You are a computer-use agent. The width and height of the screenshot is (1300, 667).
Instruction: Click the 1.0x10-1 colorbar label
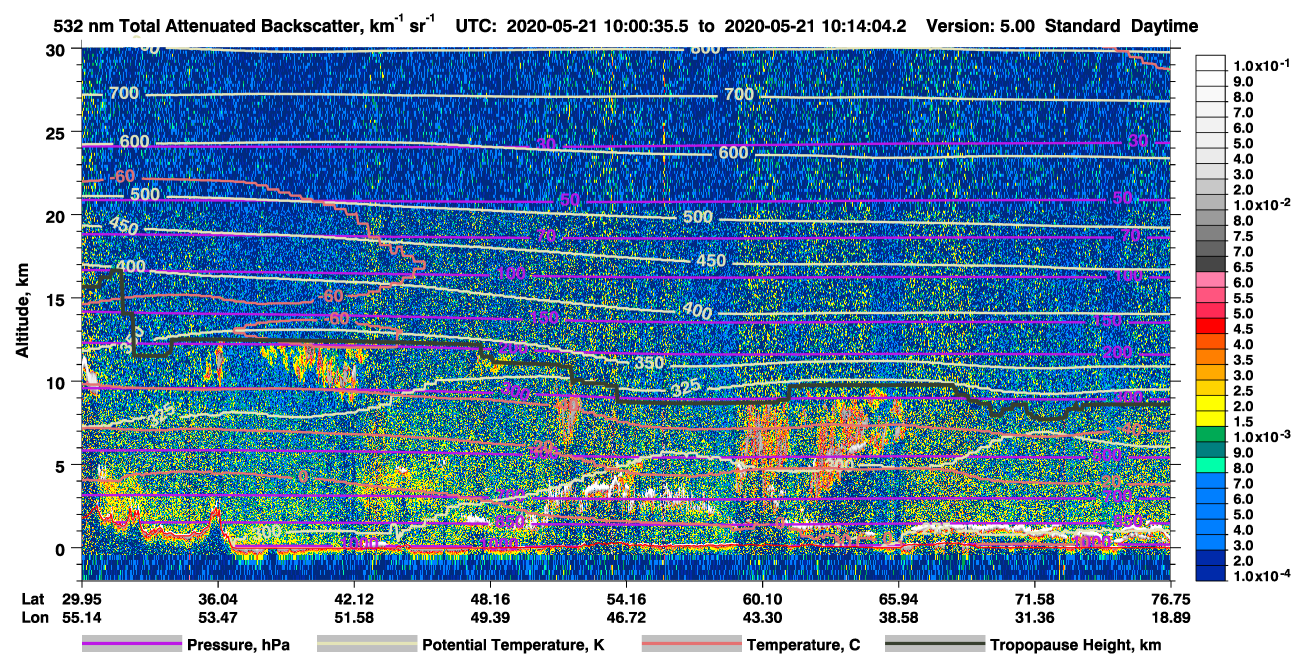pos(1261,65)
